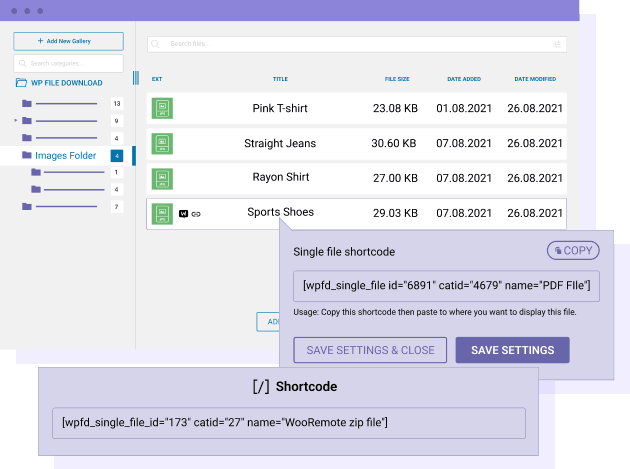Sort files by TITLE column
630x469 pixels.
pyautogui.click(x=280, y=79)
